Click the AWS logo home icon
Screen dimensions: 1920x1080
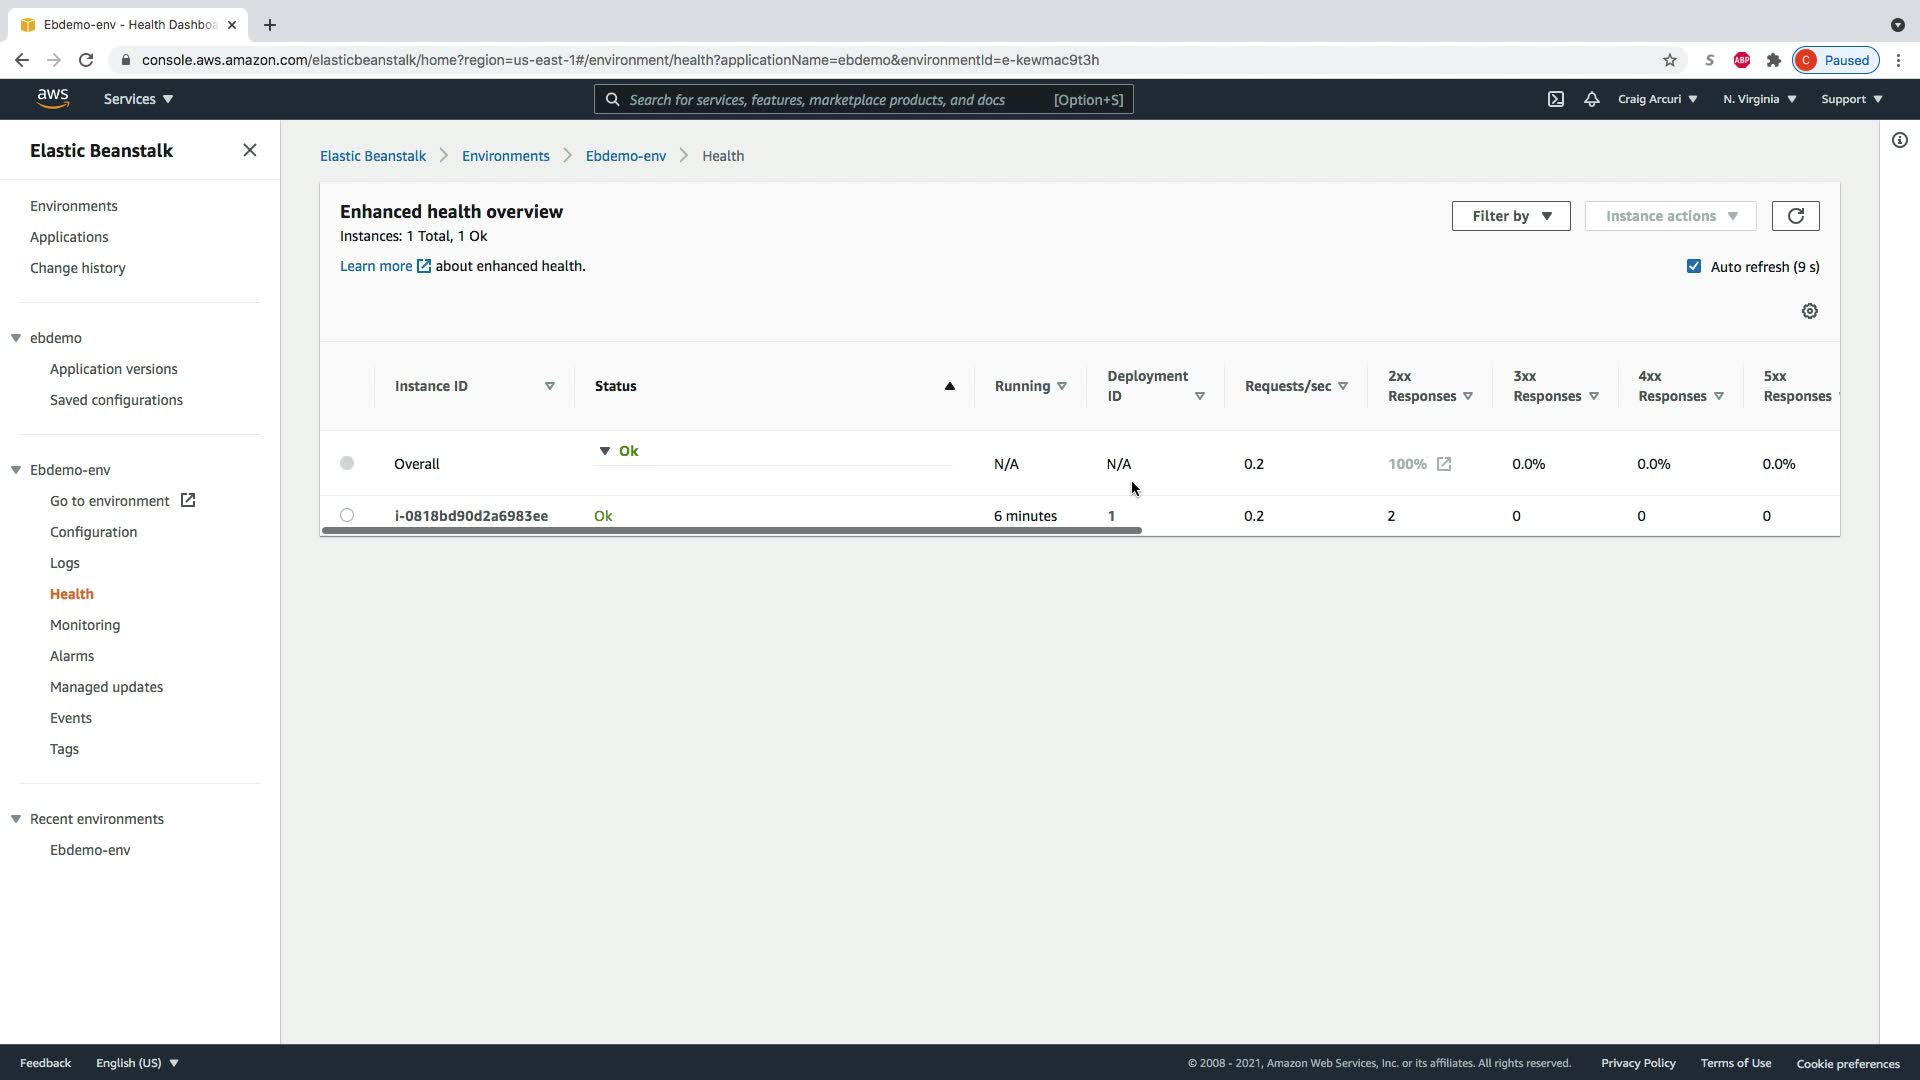point(53,98)
